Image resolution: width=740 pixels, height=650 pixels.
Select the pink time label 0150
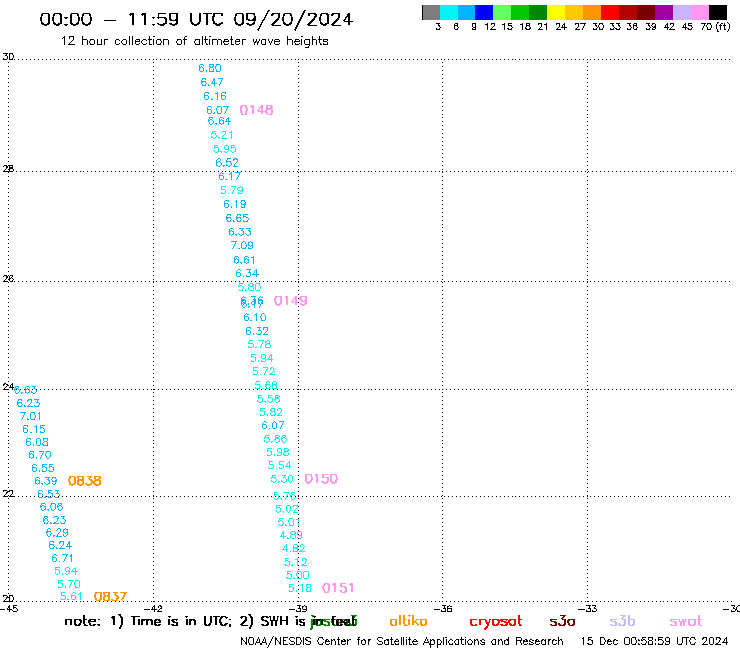(321, 479)
